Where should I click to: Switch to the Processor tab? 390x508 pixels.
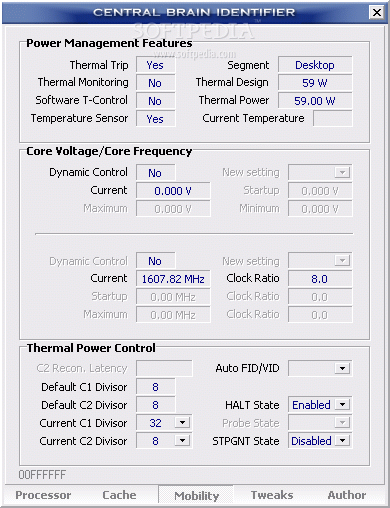[43, 495]
